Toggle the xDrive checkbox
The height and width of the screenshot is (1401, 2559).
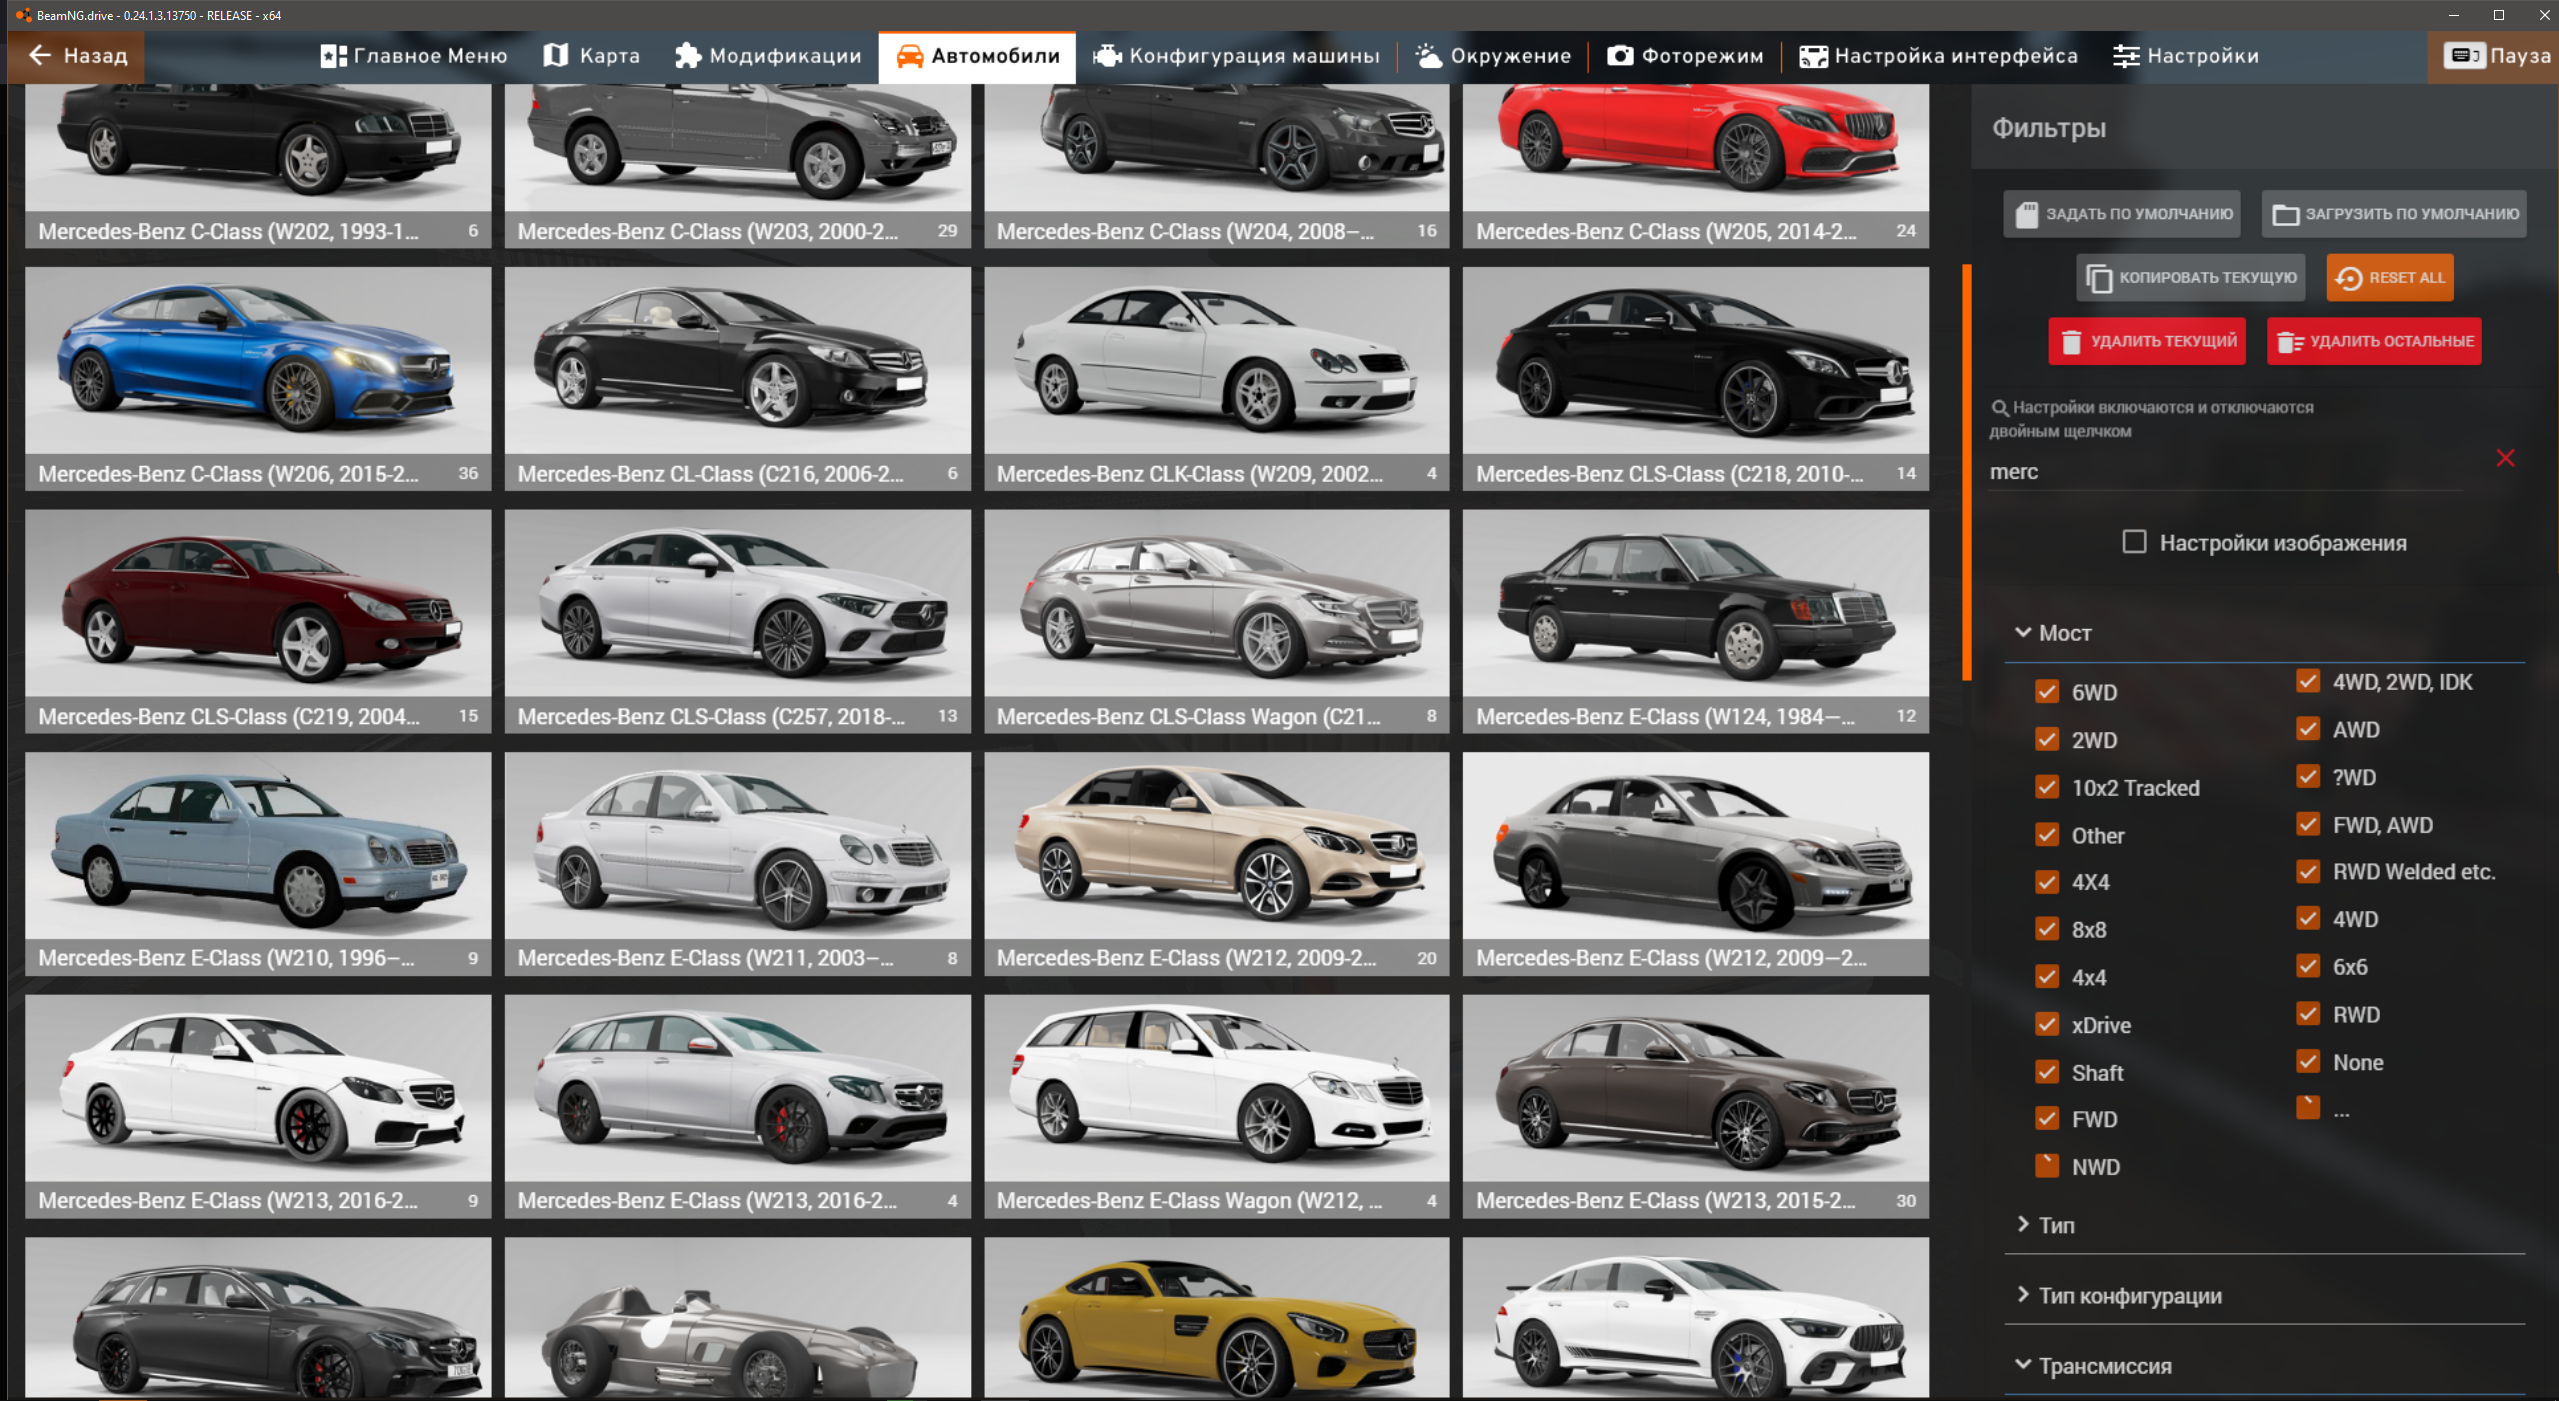(x=2047, y=1025)
